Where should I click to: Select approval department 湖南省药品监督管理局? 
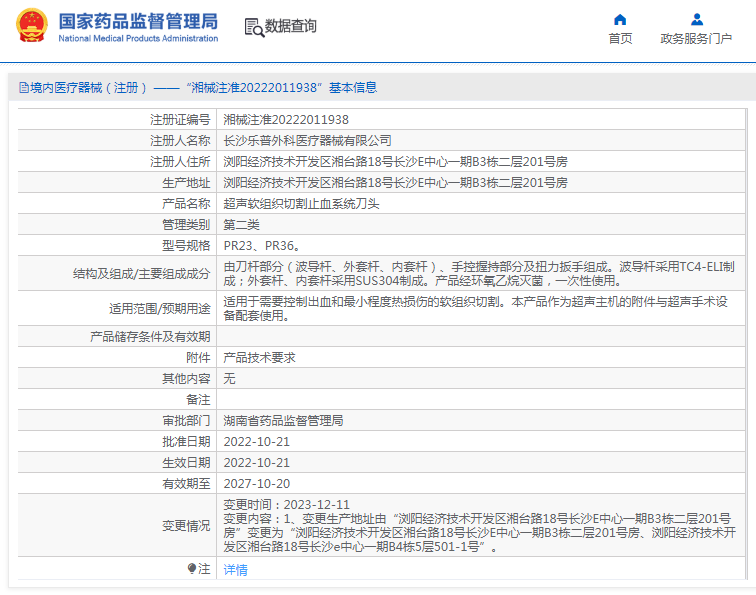pyautogui.click(x=283, y=421)
